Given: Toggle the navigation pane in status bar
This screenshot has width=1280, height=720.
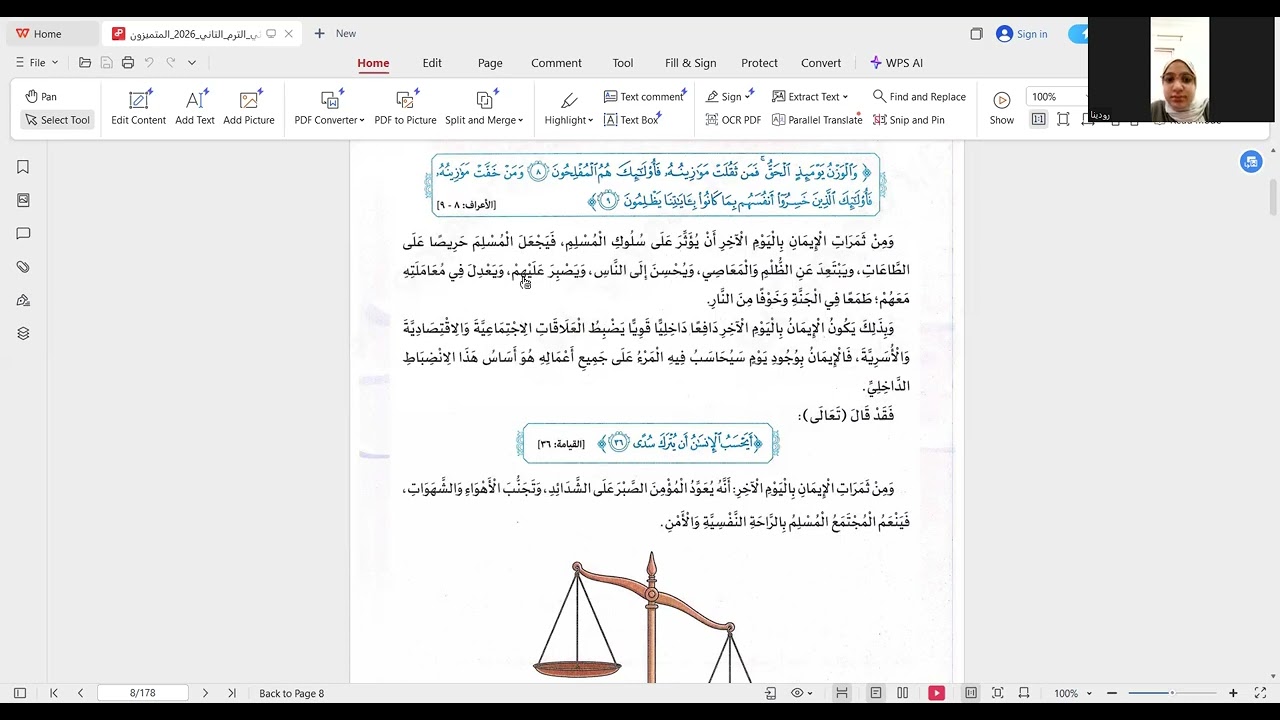Looking at the screenshot, I should (x=19, y=693).
